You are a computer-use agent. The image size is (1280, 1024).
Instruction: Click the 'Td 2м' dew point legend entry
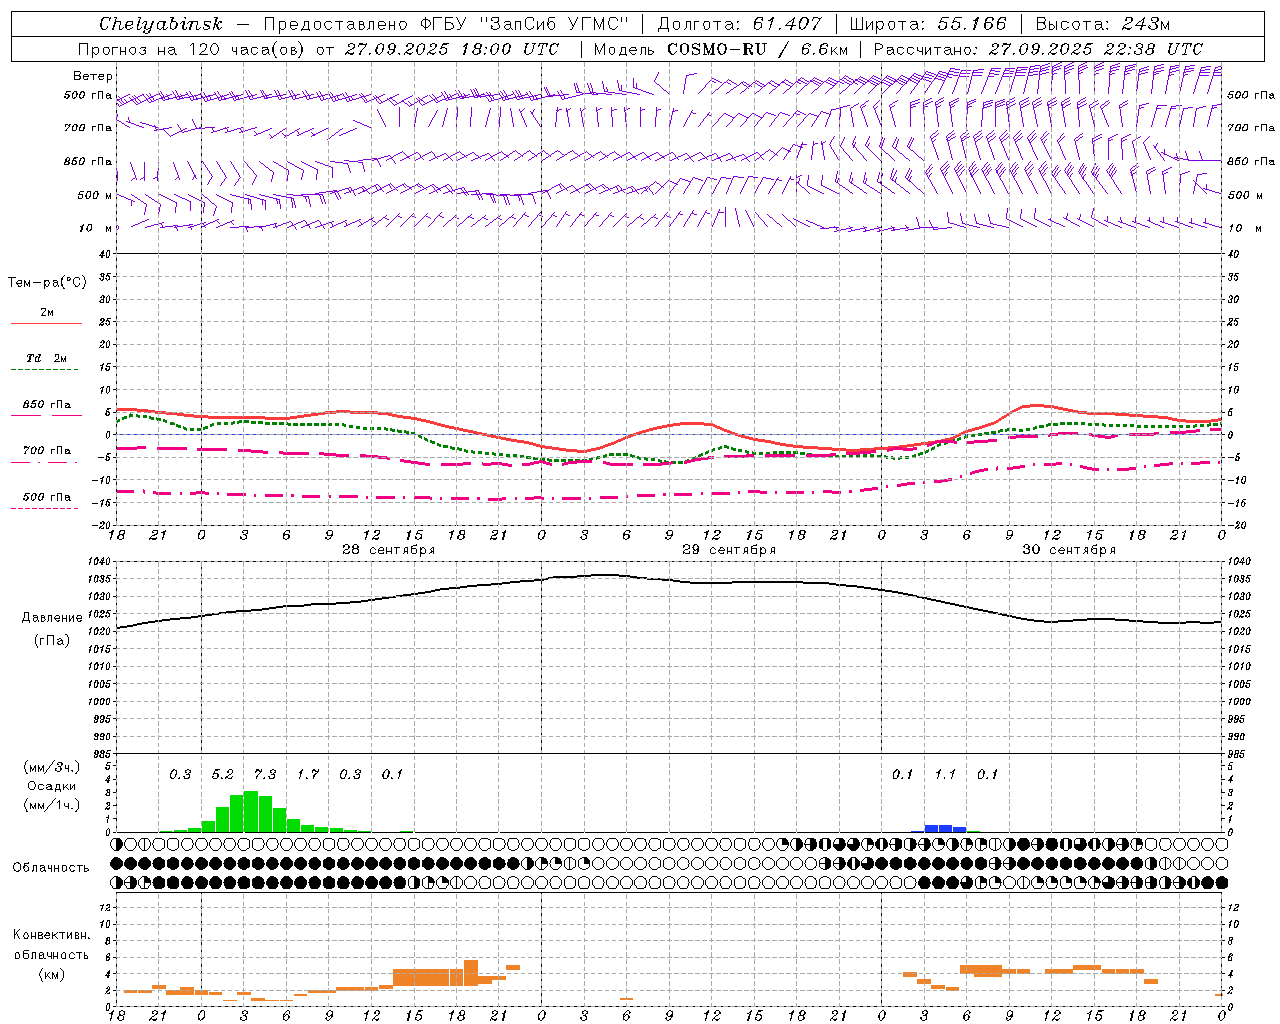coord(46,358)
